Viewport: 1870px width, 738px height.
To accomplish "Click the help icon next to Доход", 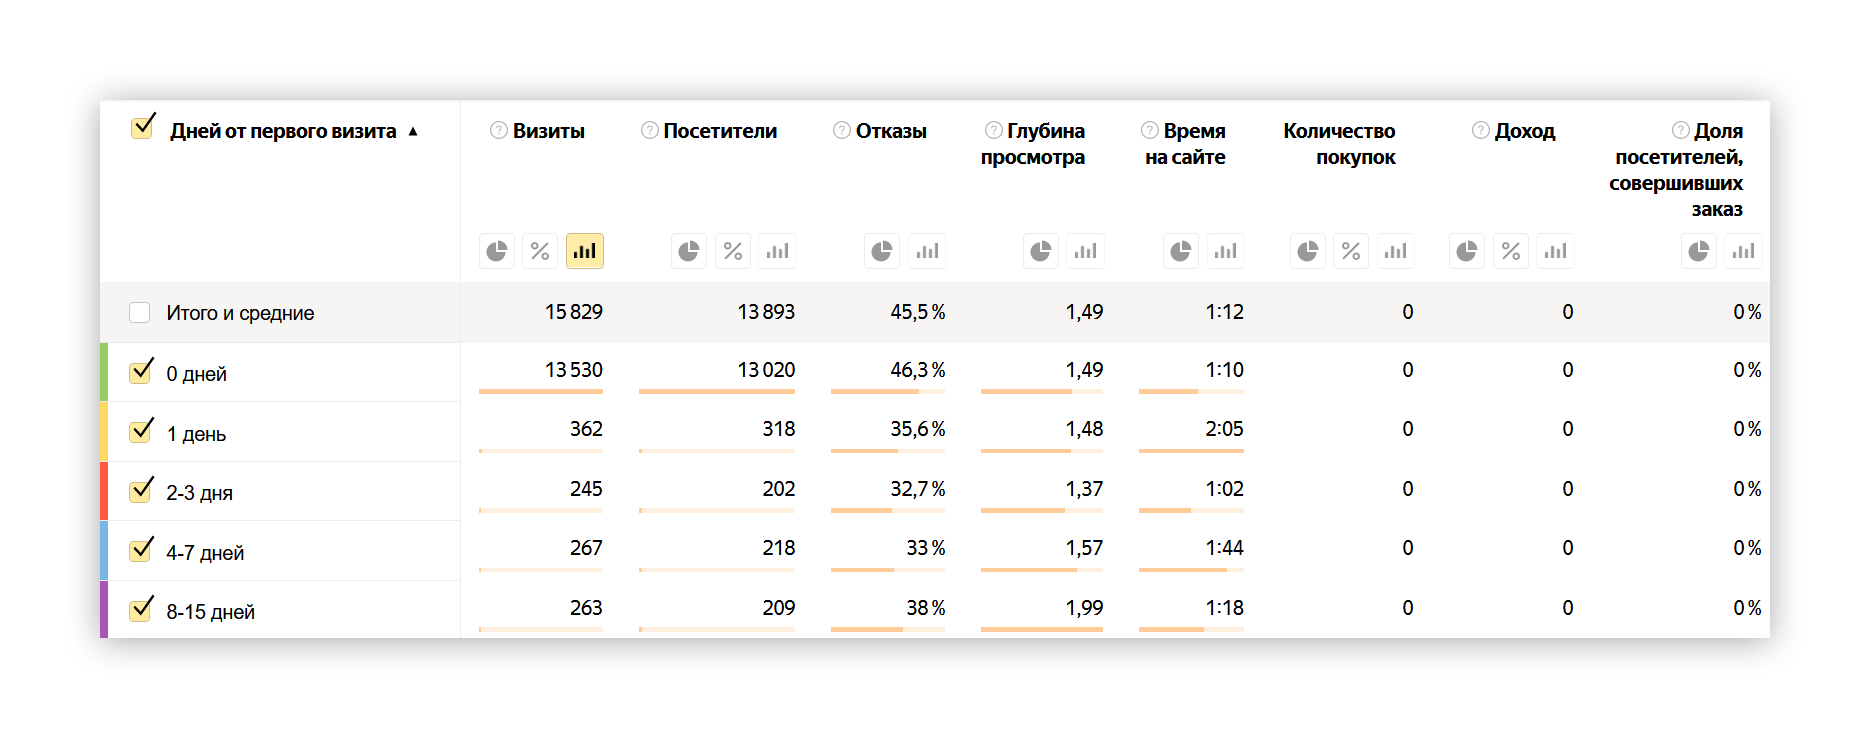I will click(1481, 130).
